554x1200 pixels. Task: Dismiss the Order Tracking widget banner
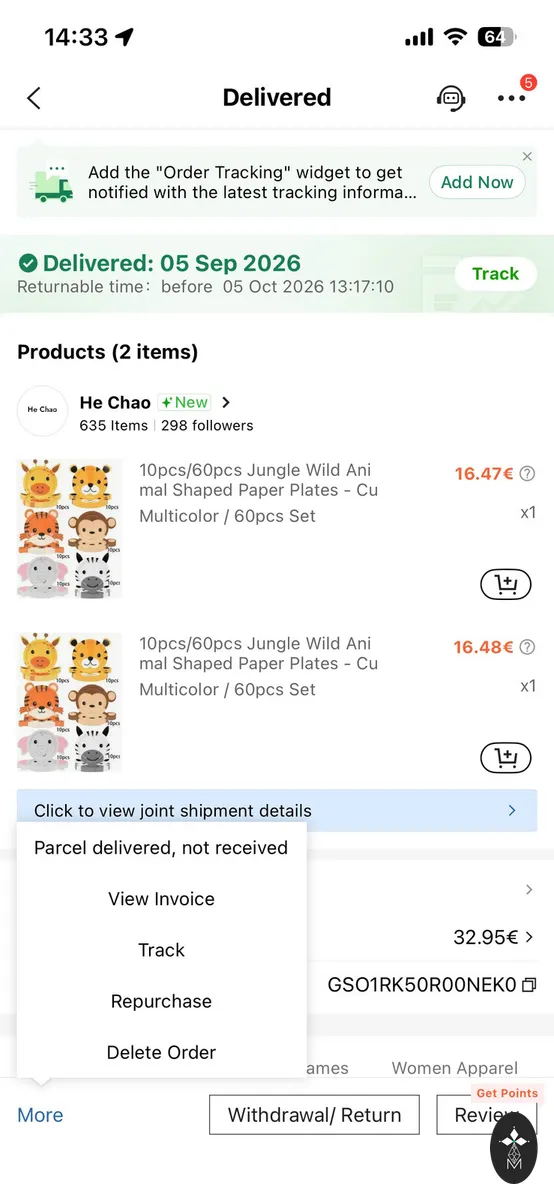[527, 157]
